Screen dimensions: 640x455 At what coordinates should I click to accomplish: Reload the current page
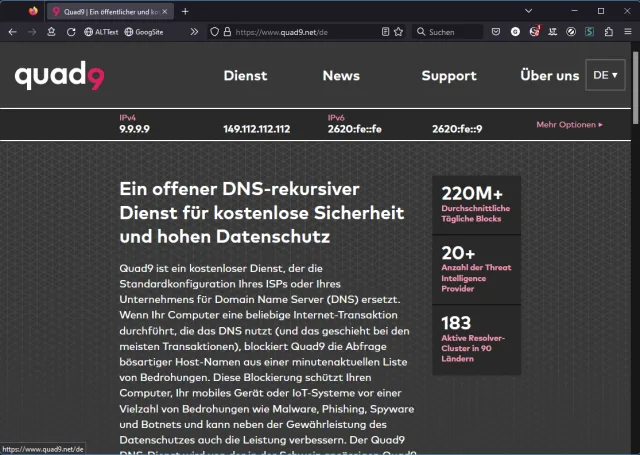tap(71, 32)
